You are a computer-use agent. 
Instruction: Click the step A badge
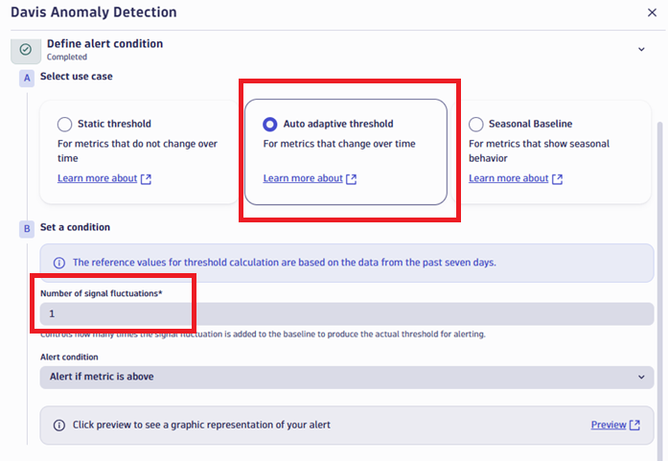point(27,78)
